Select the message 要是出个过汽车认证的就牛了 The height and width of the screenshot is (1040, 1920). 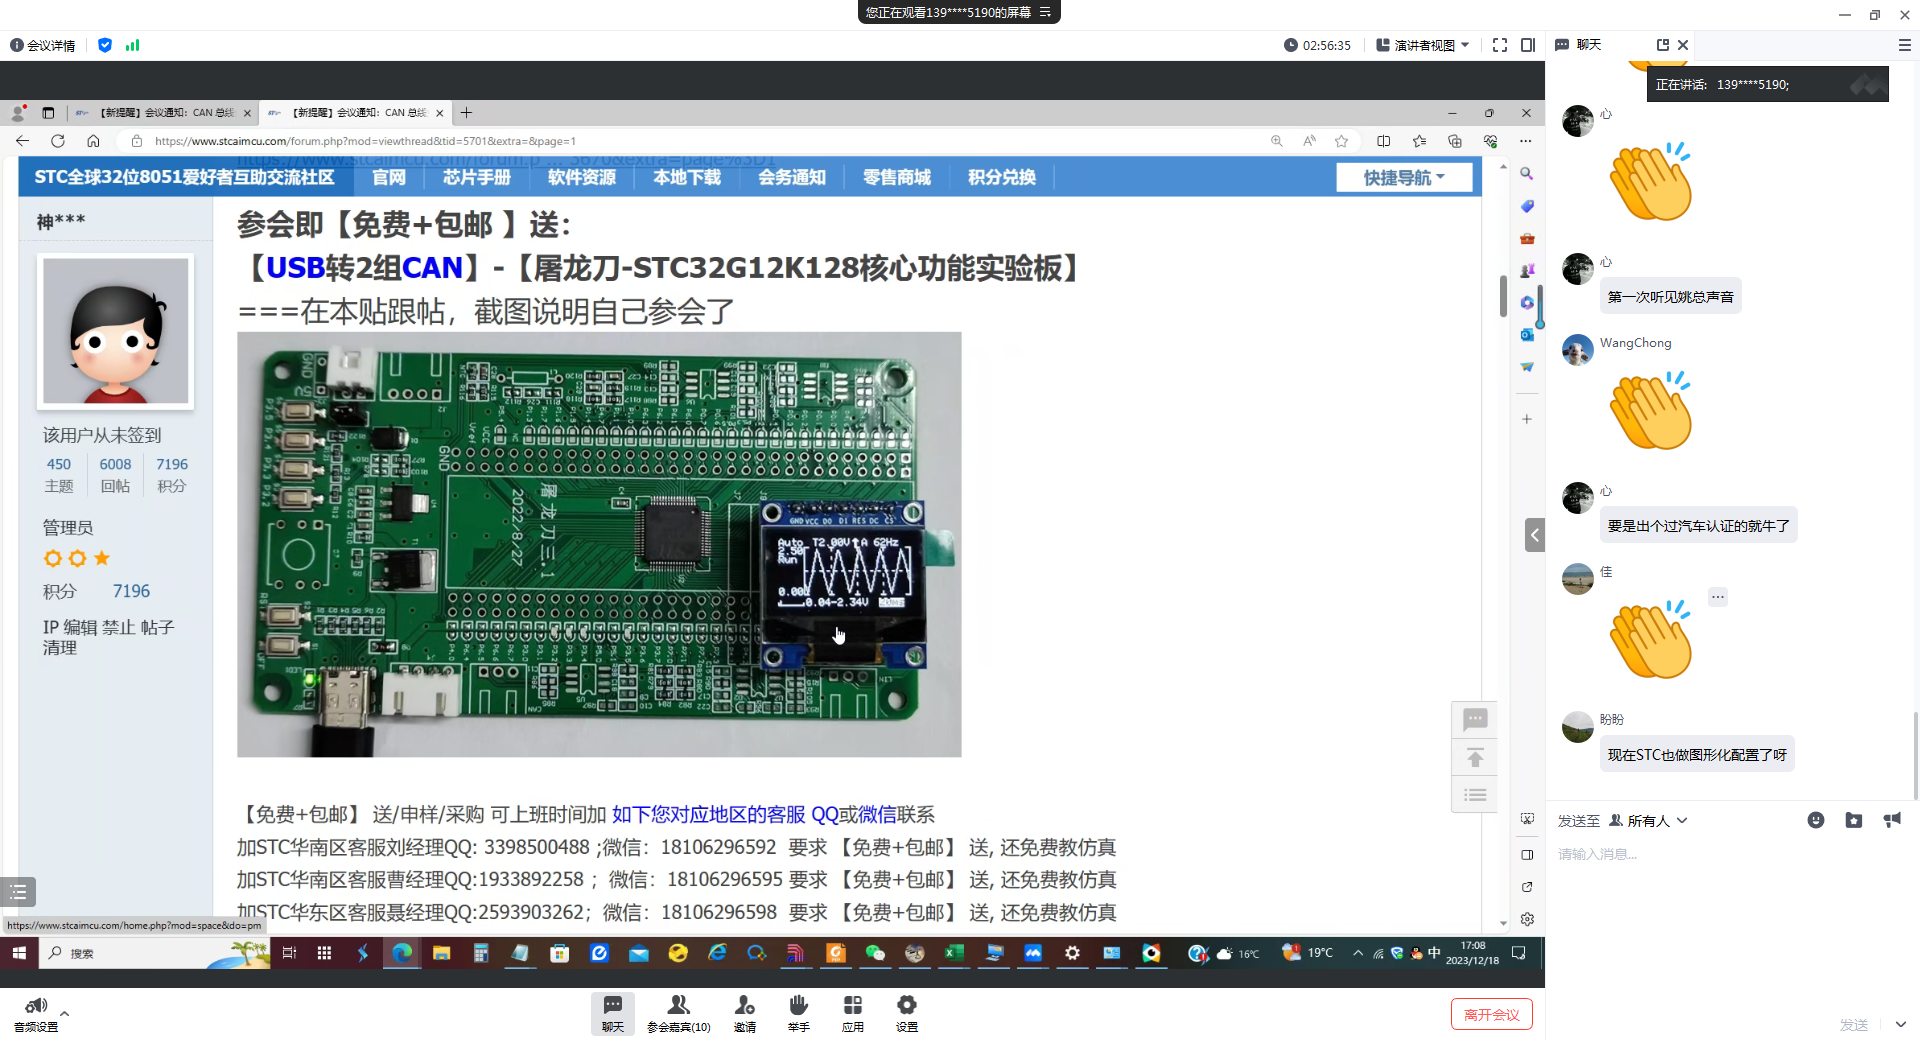coord(1698,526)
